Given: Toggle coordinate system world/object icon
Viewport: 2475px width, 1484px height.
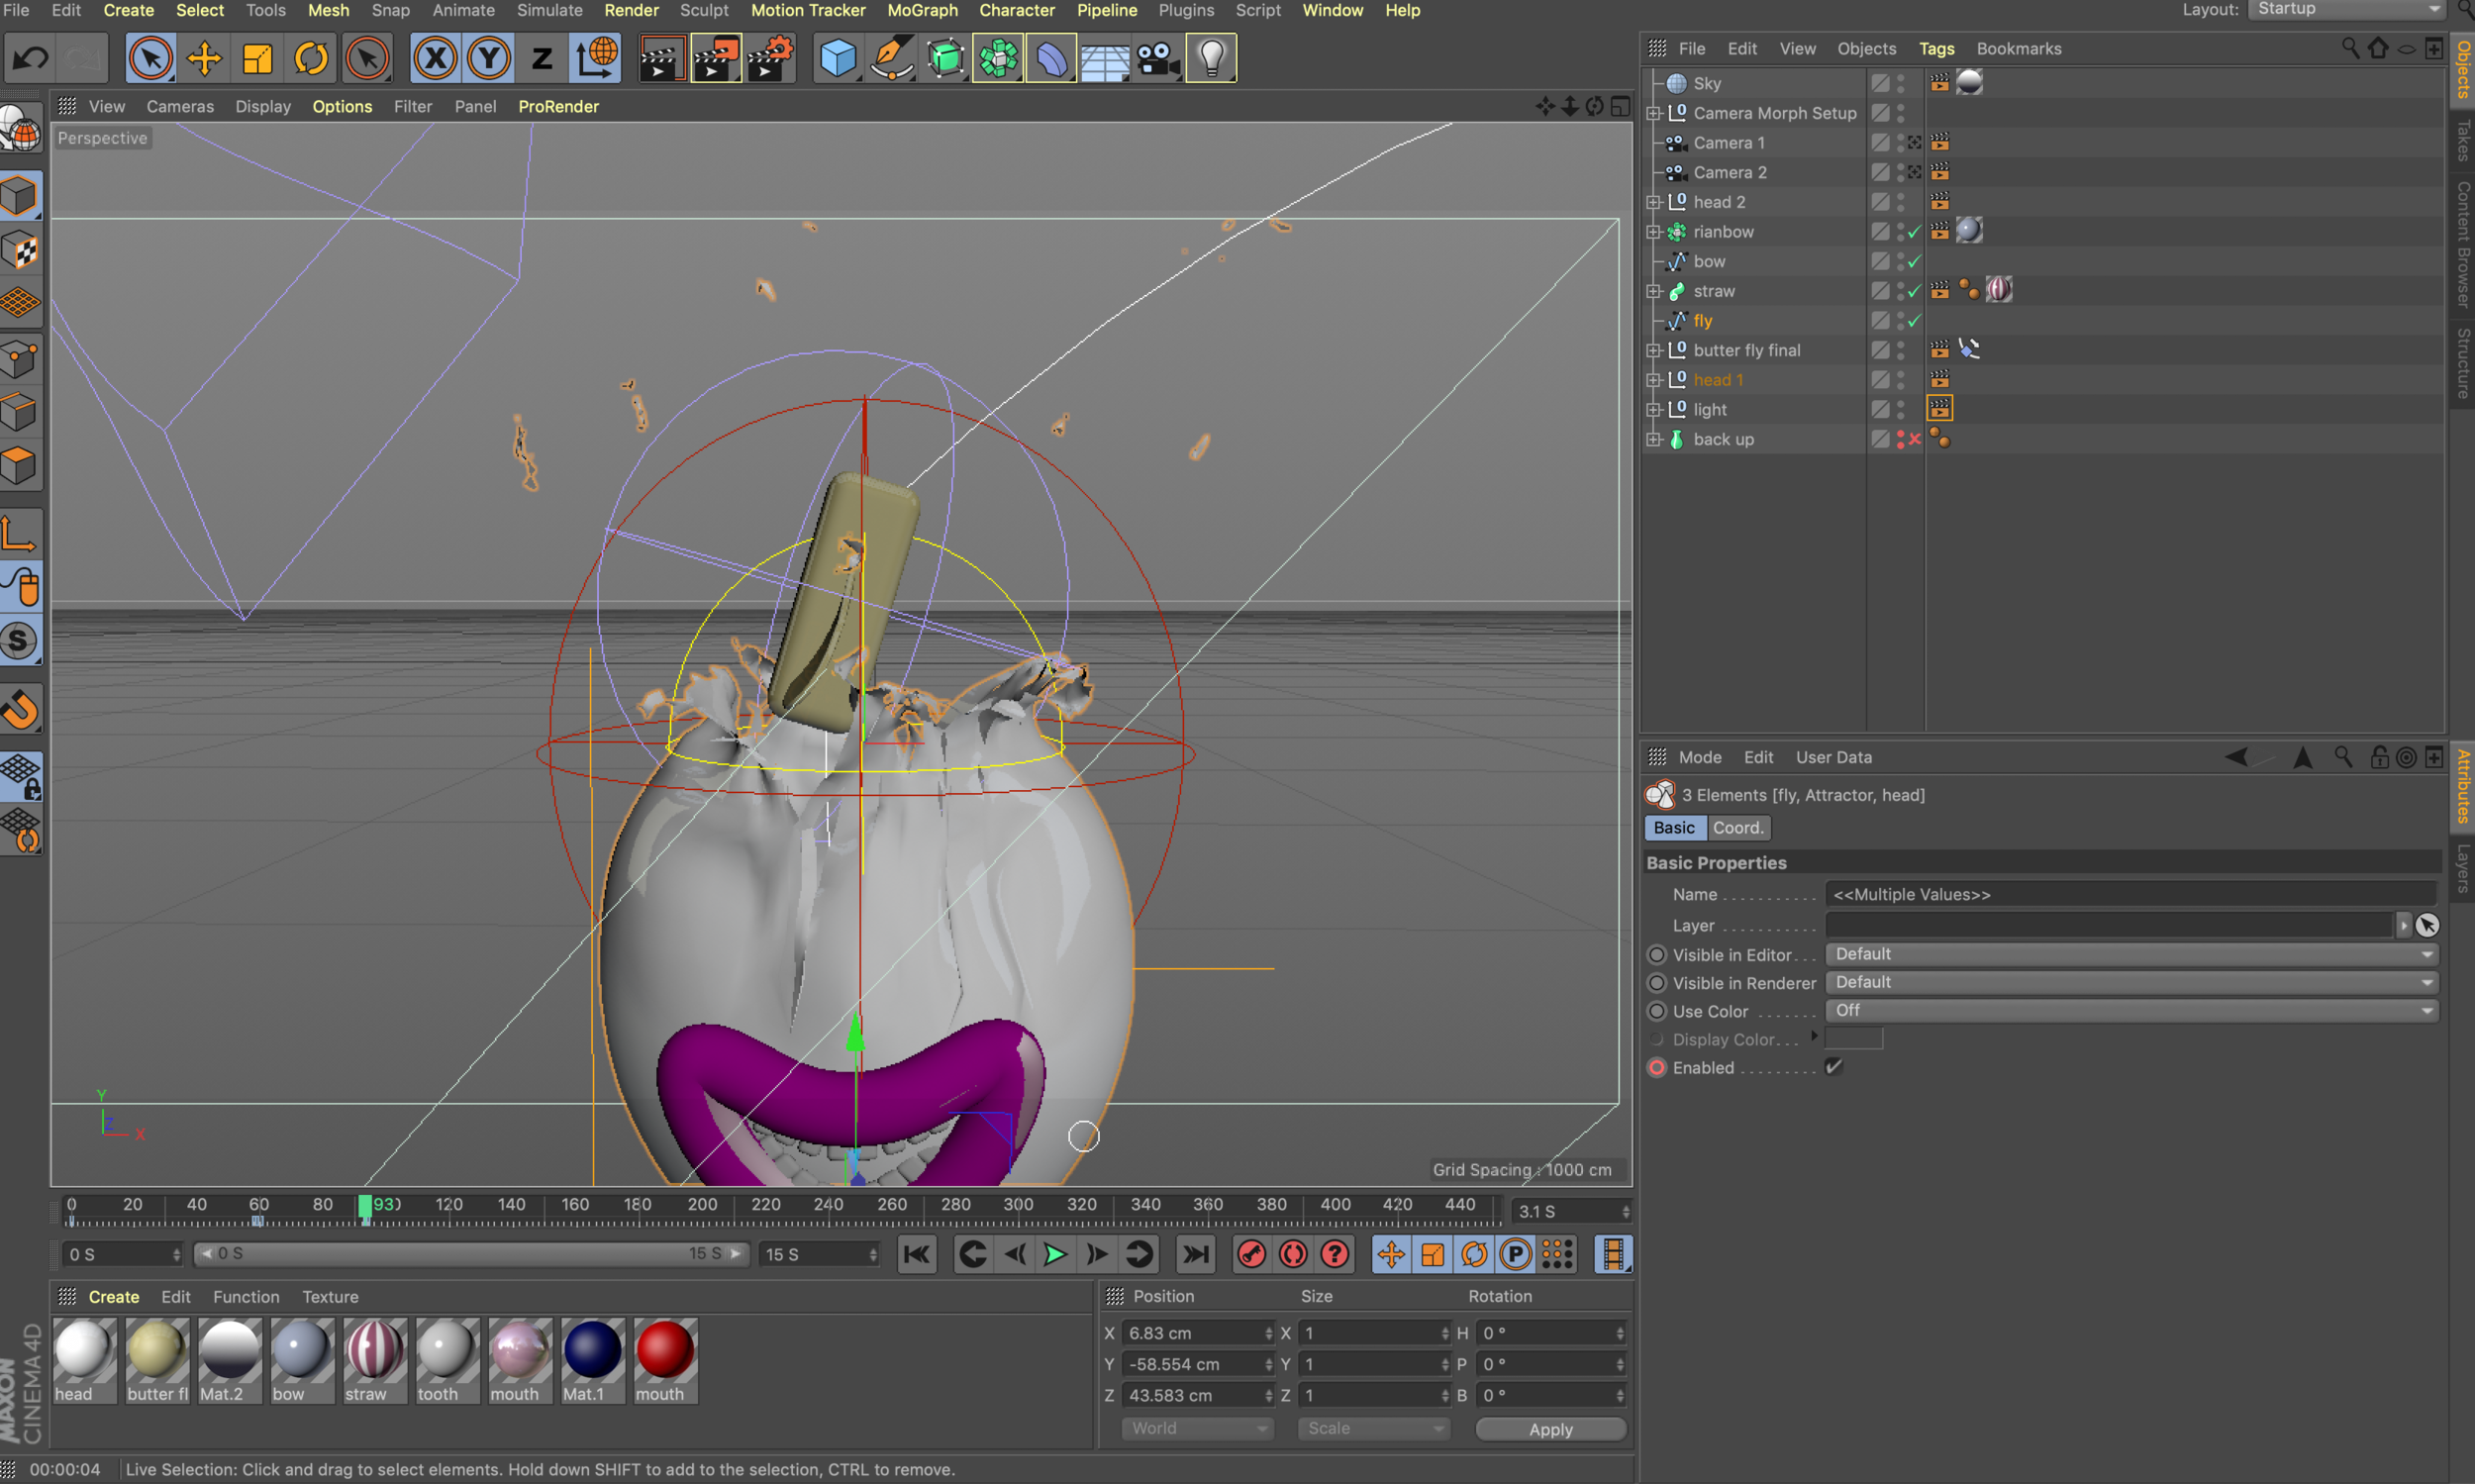Looking at the screenshot, I should (596, 58).
